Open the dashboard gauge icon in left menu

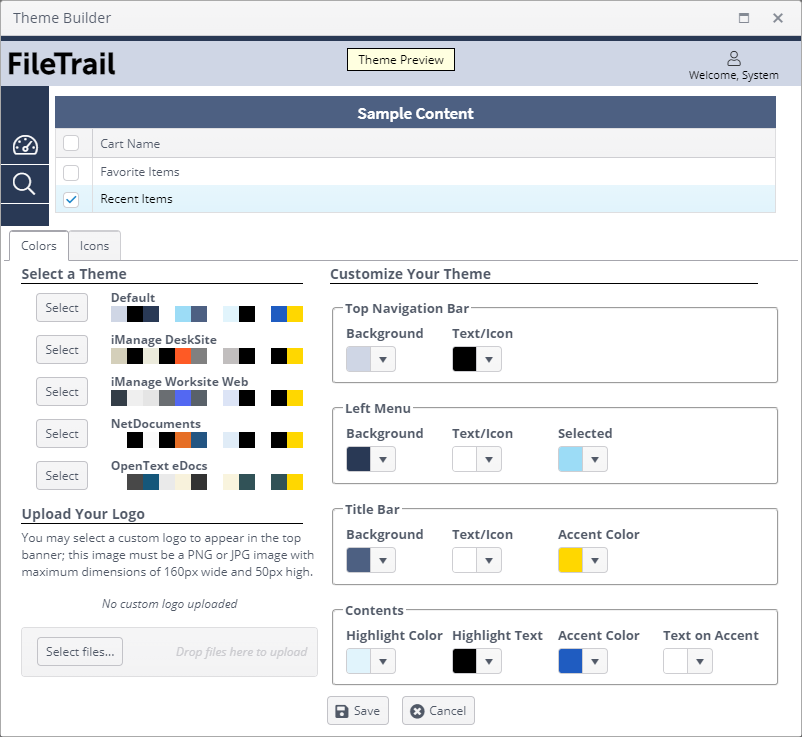25,145
